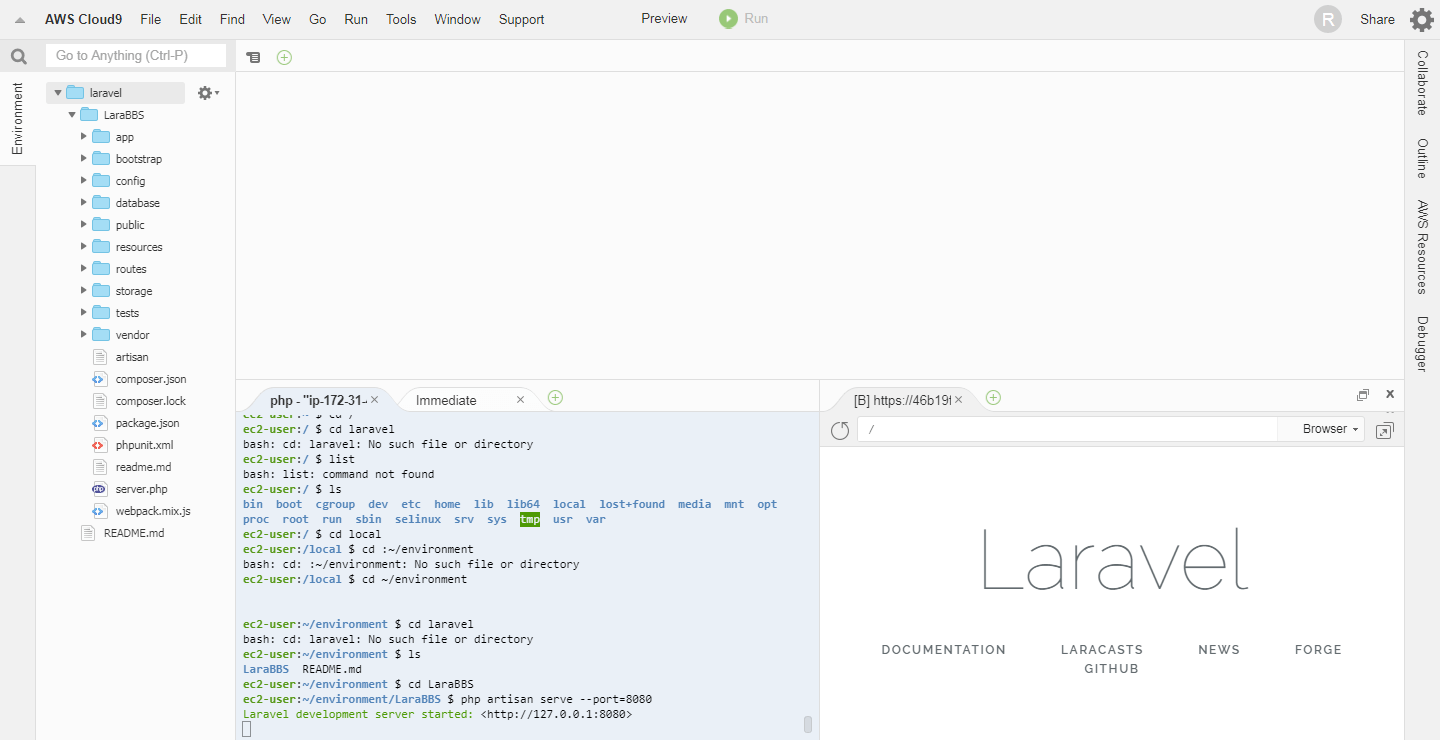
Task: Close the browser preview tab
Action: tap(958, 400)
